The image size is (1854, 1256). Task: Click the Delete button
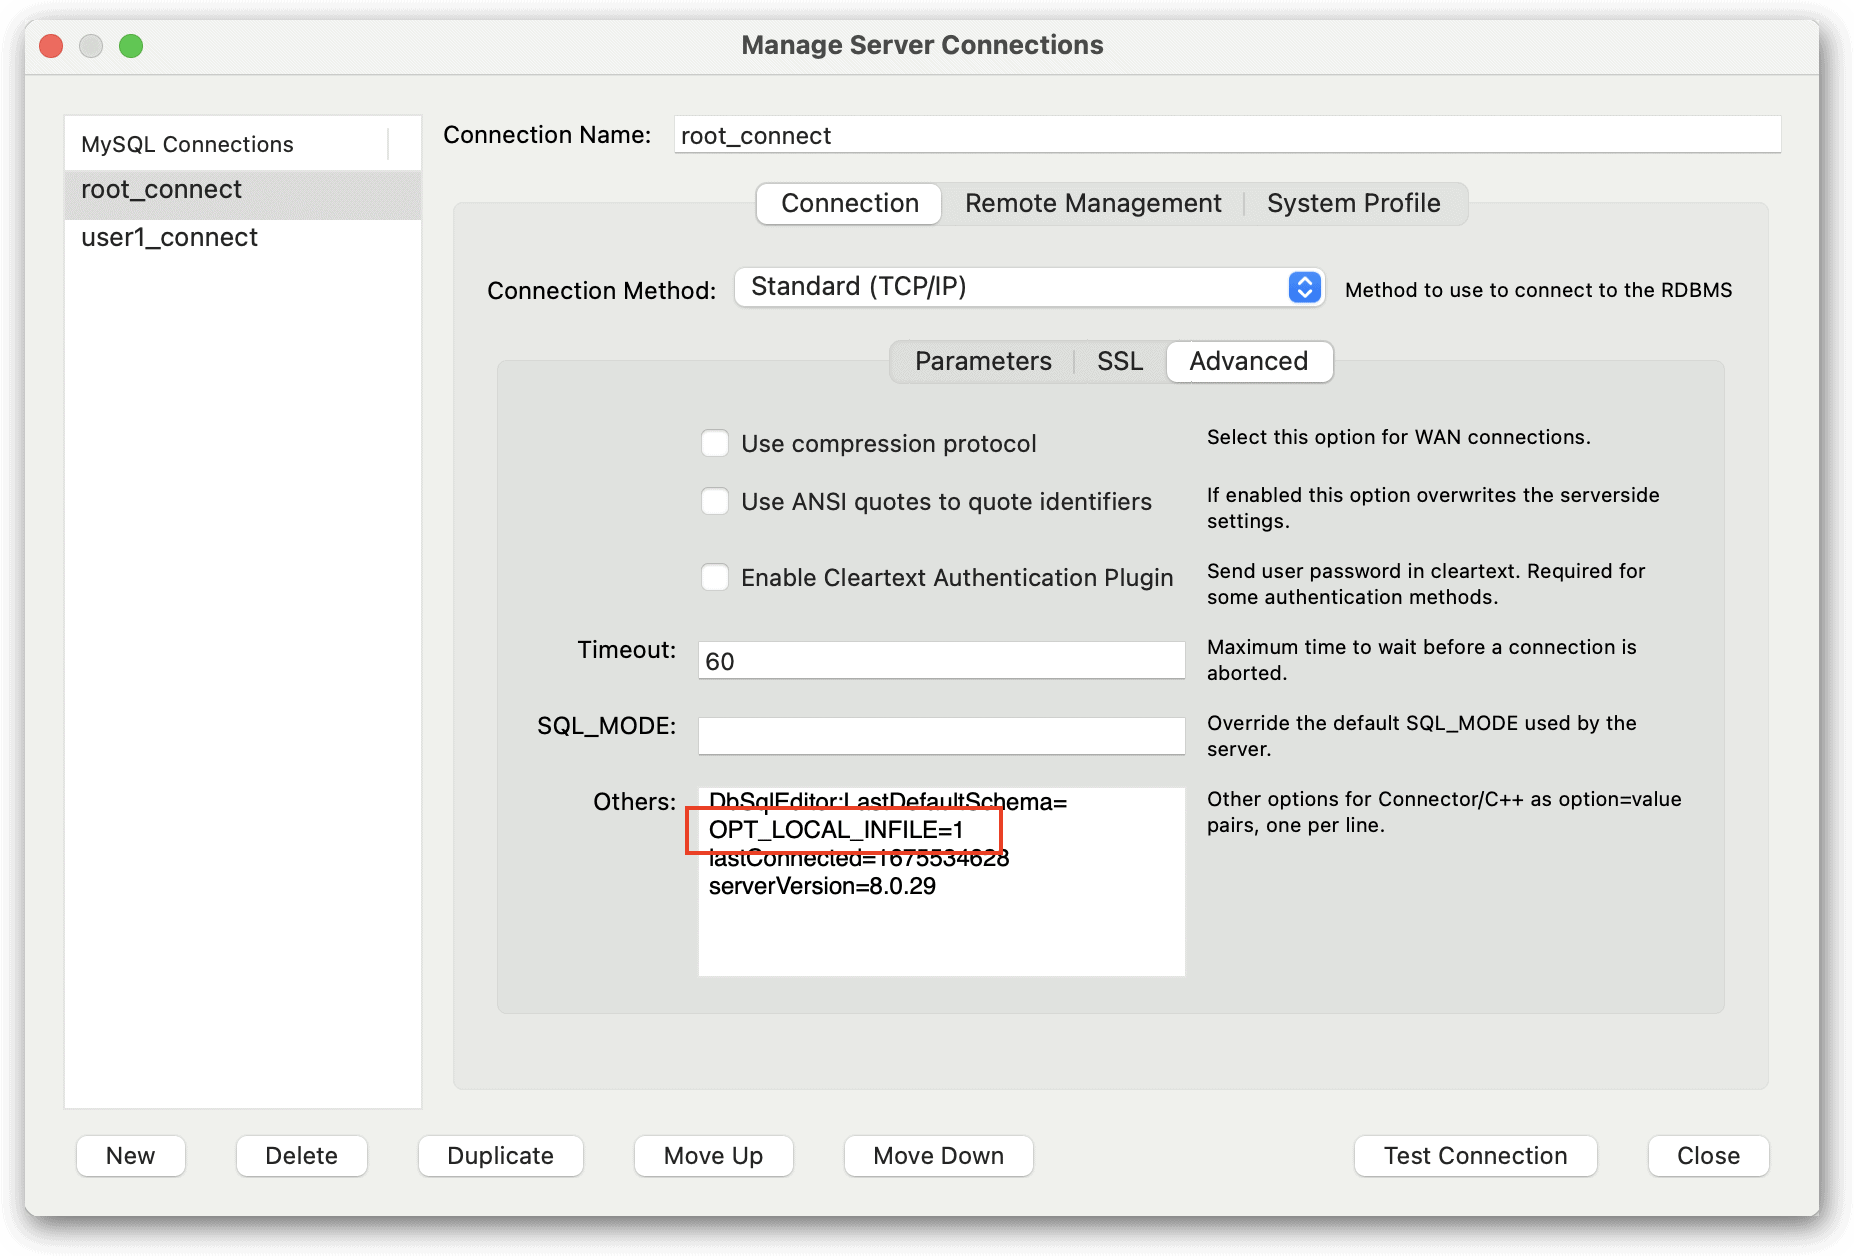[301, 1156]
